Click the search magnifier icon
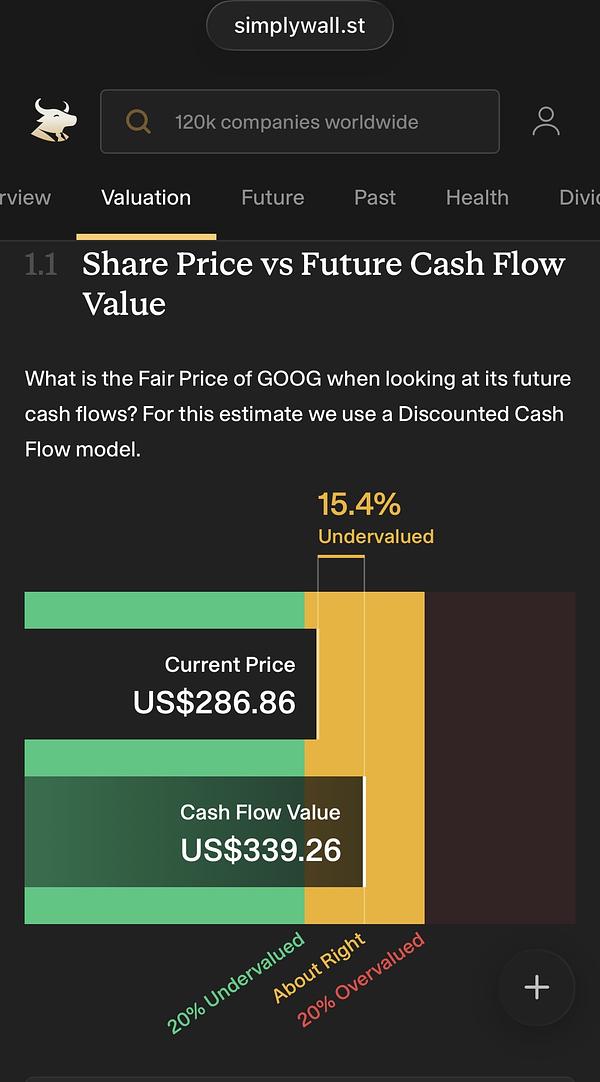 pyautogui.click(x=139, y=122)
